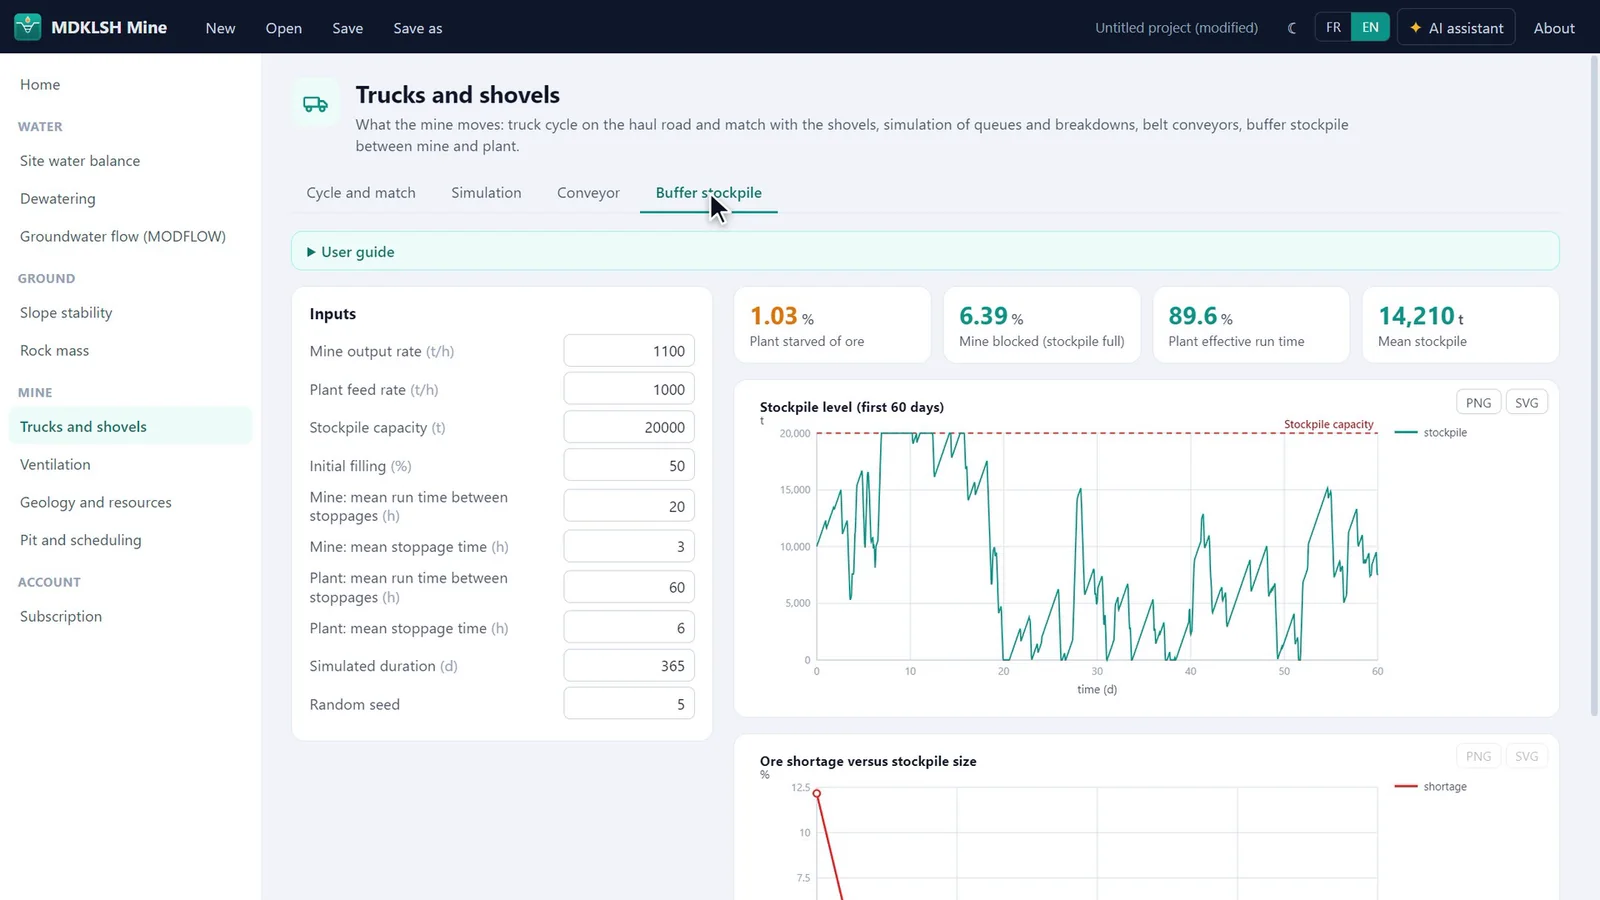Image resolution: width=1600 pixels, height=900 pixels.
Task: Click New in the top menu
Action: pos(221,28)
